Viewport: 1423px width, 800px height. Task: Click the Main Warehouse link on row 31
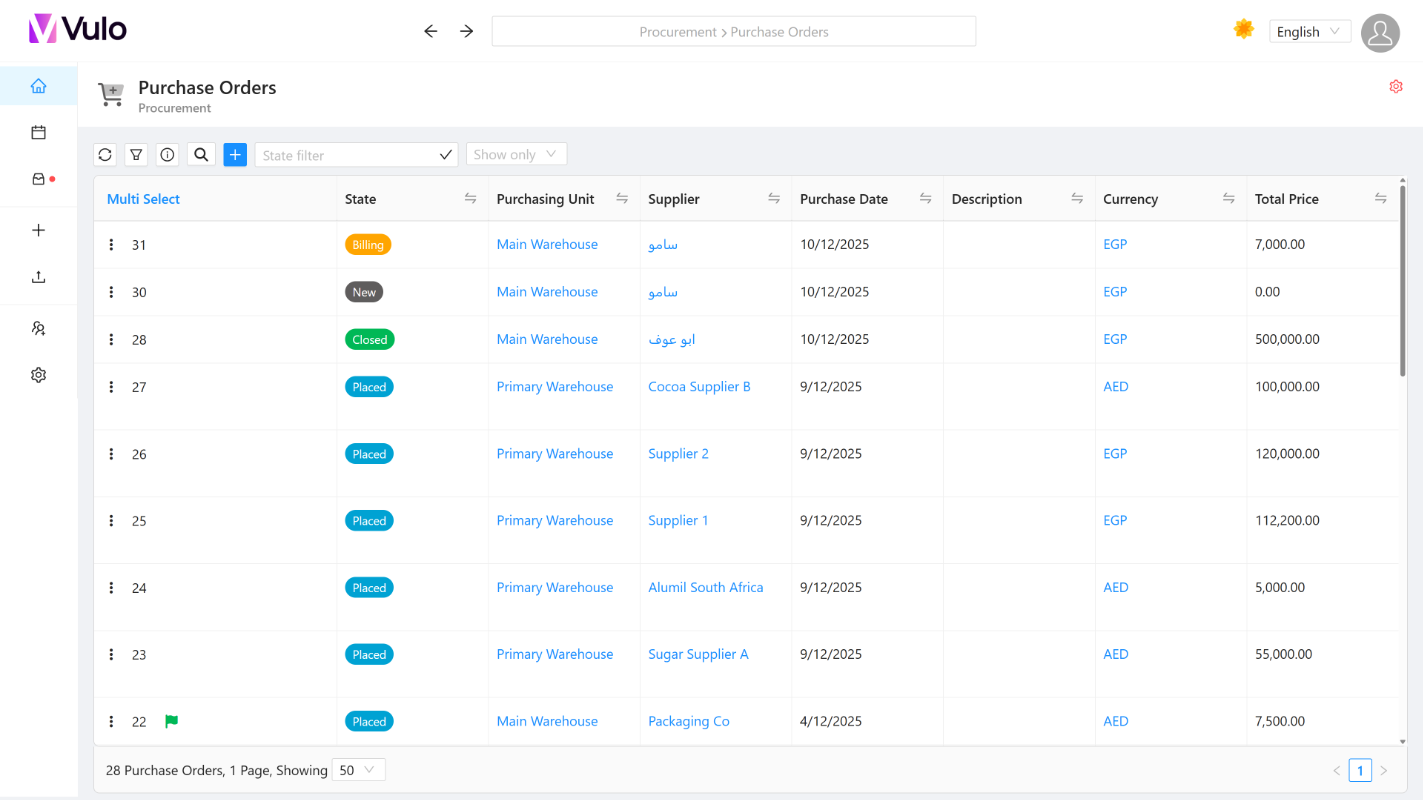(x=547, y=244)
